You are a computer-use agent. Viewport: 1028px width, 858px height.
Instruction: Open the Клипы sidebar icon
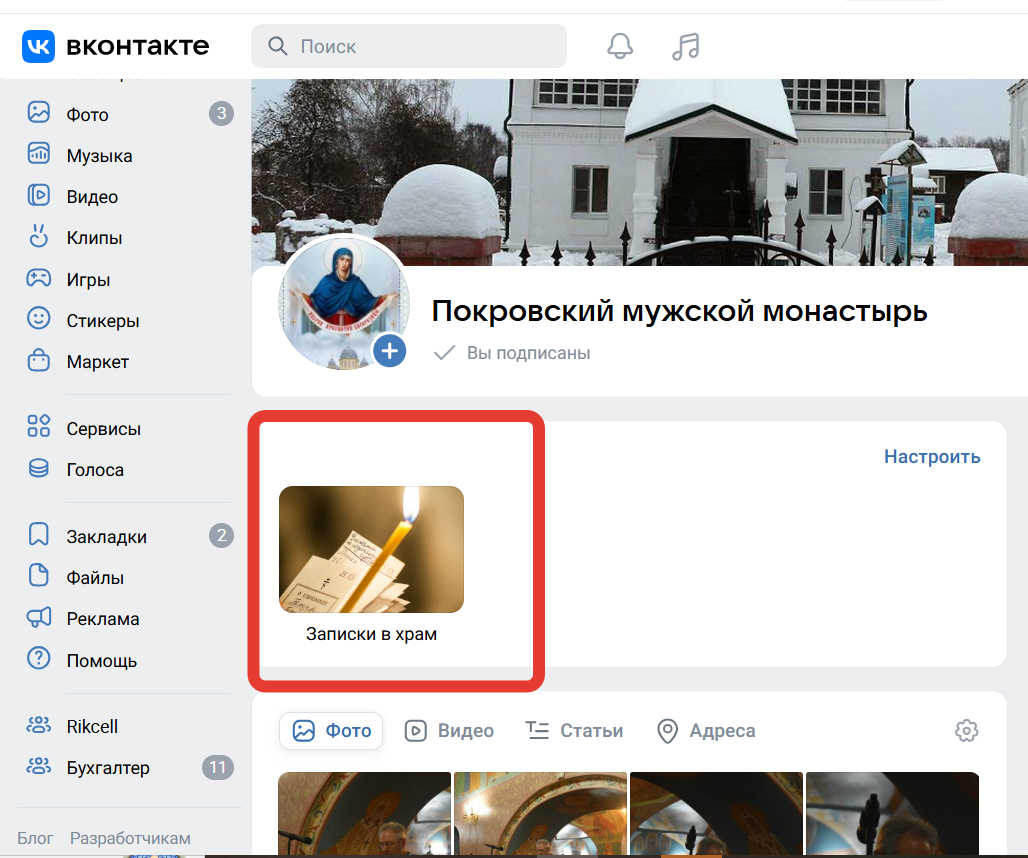[x=39, y=238]
